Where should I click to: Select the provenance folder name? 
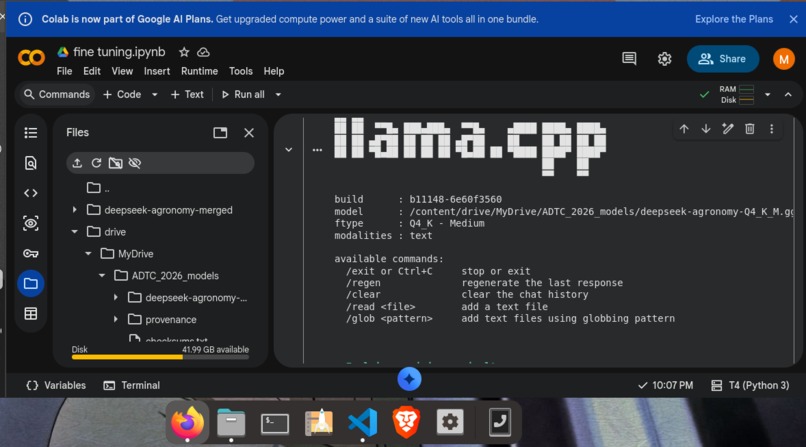(x=171, y=320)
